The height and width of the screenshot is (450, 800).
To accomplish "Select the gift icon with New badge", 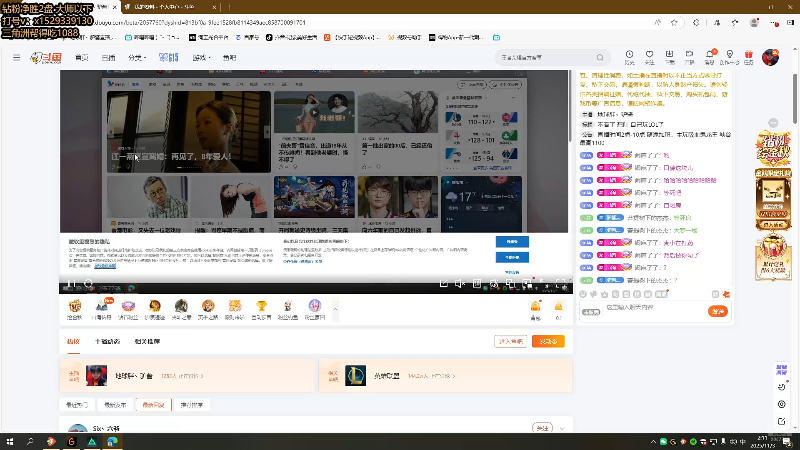I will click(102, 306).
